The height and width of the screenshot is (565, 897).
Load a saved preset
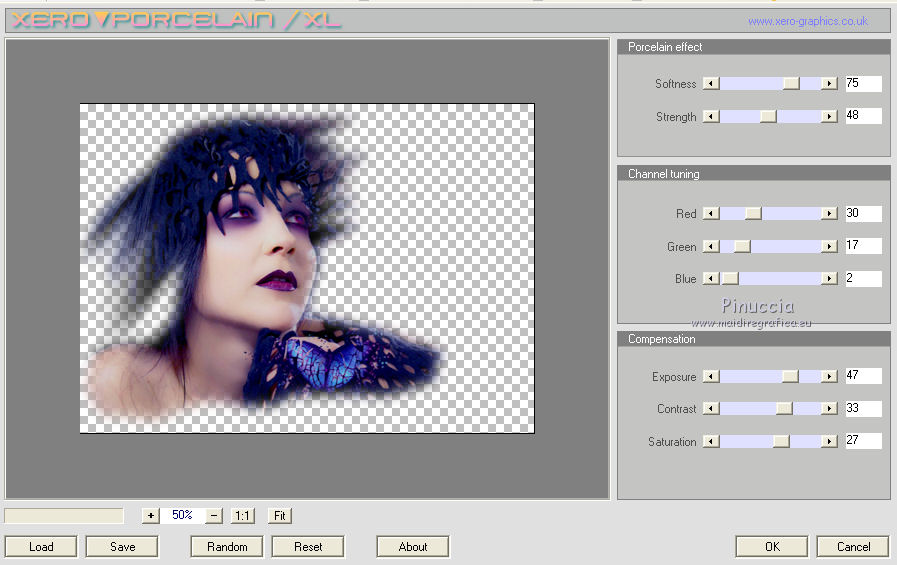(x=41, y=547)
